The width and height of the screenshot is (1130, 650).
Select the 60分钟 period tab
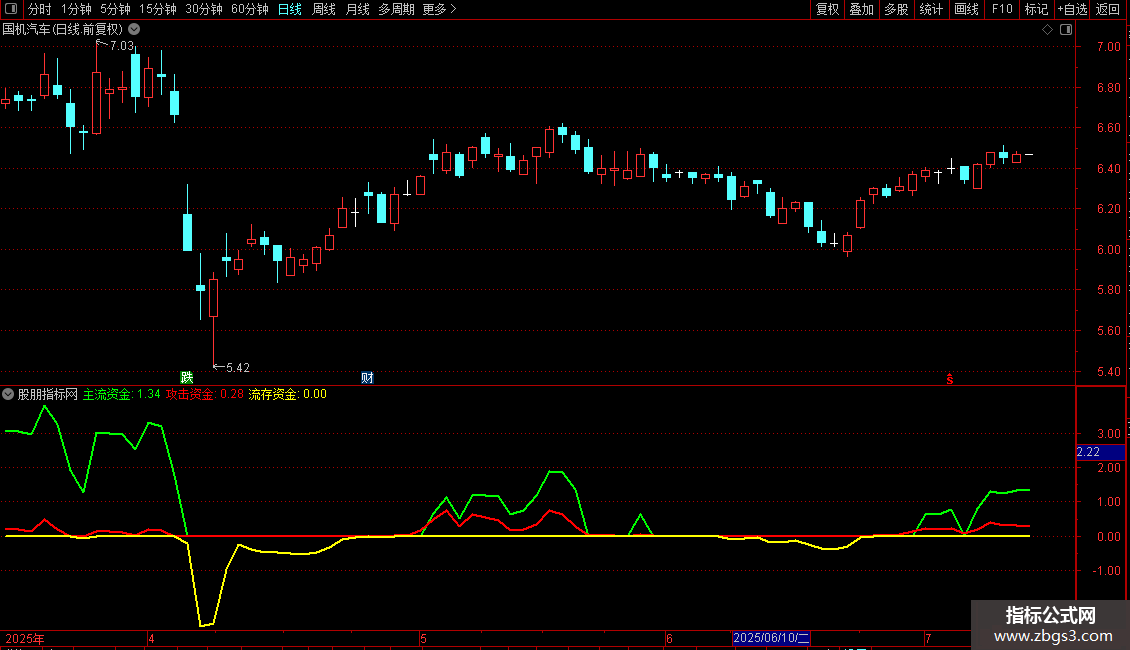click(x=249, y=9)
